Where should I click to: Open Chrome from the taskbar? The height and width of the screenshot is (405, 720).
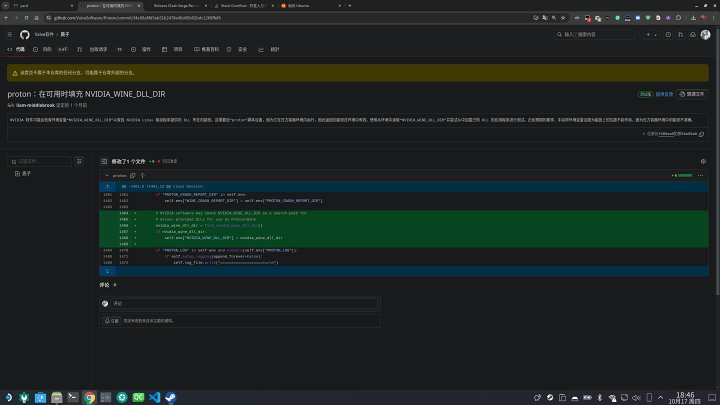89,397
